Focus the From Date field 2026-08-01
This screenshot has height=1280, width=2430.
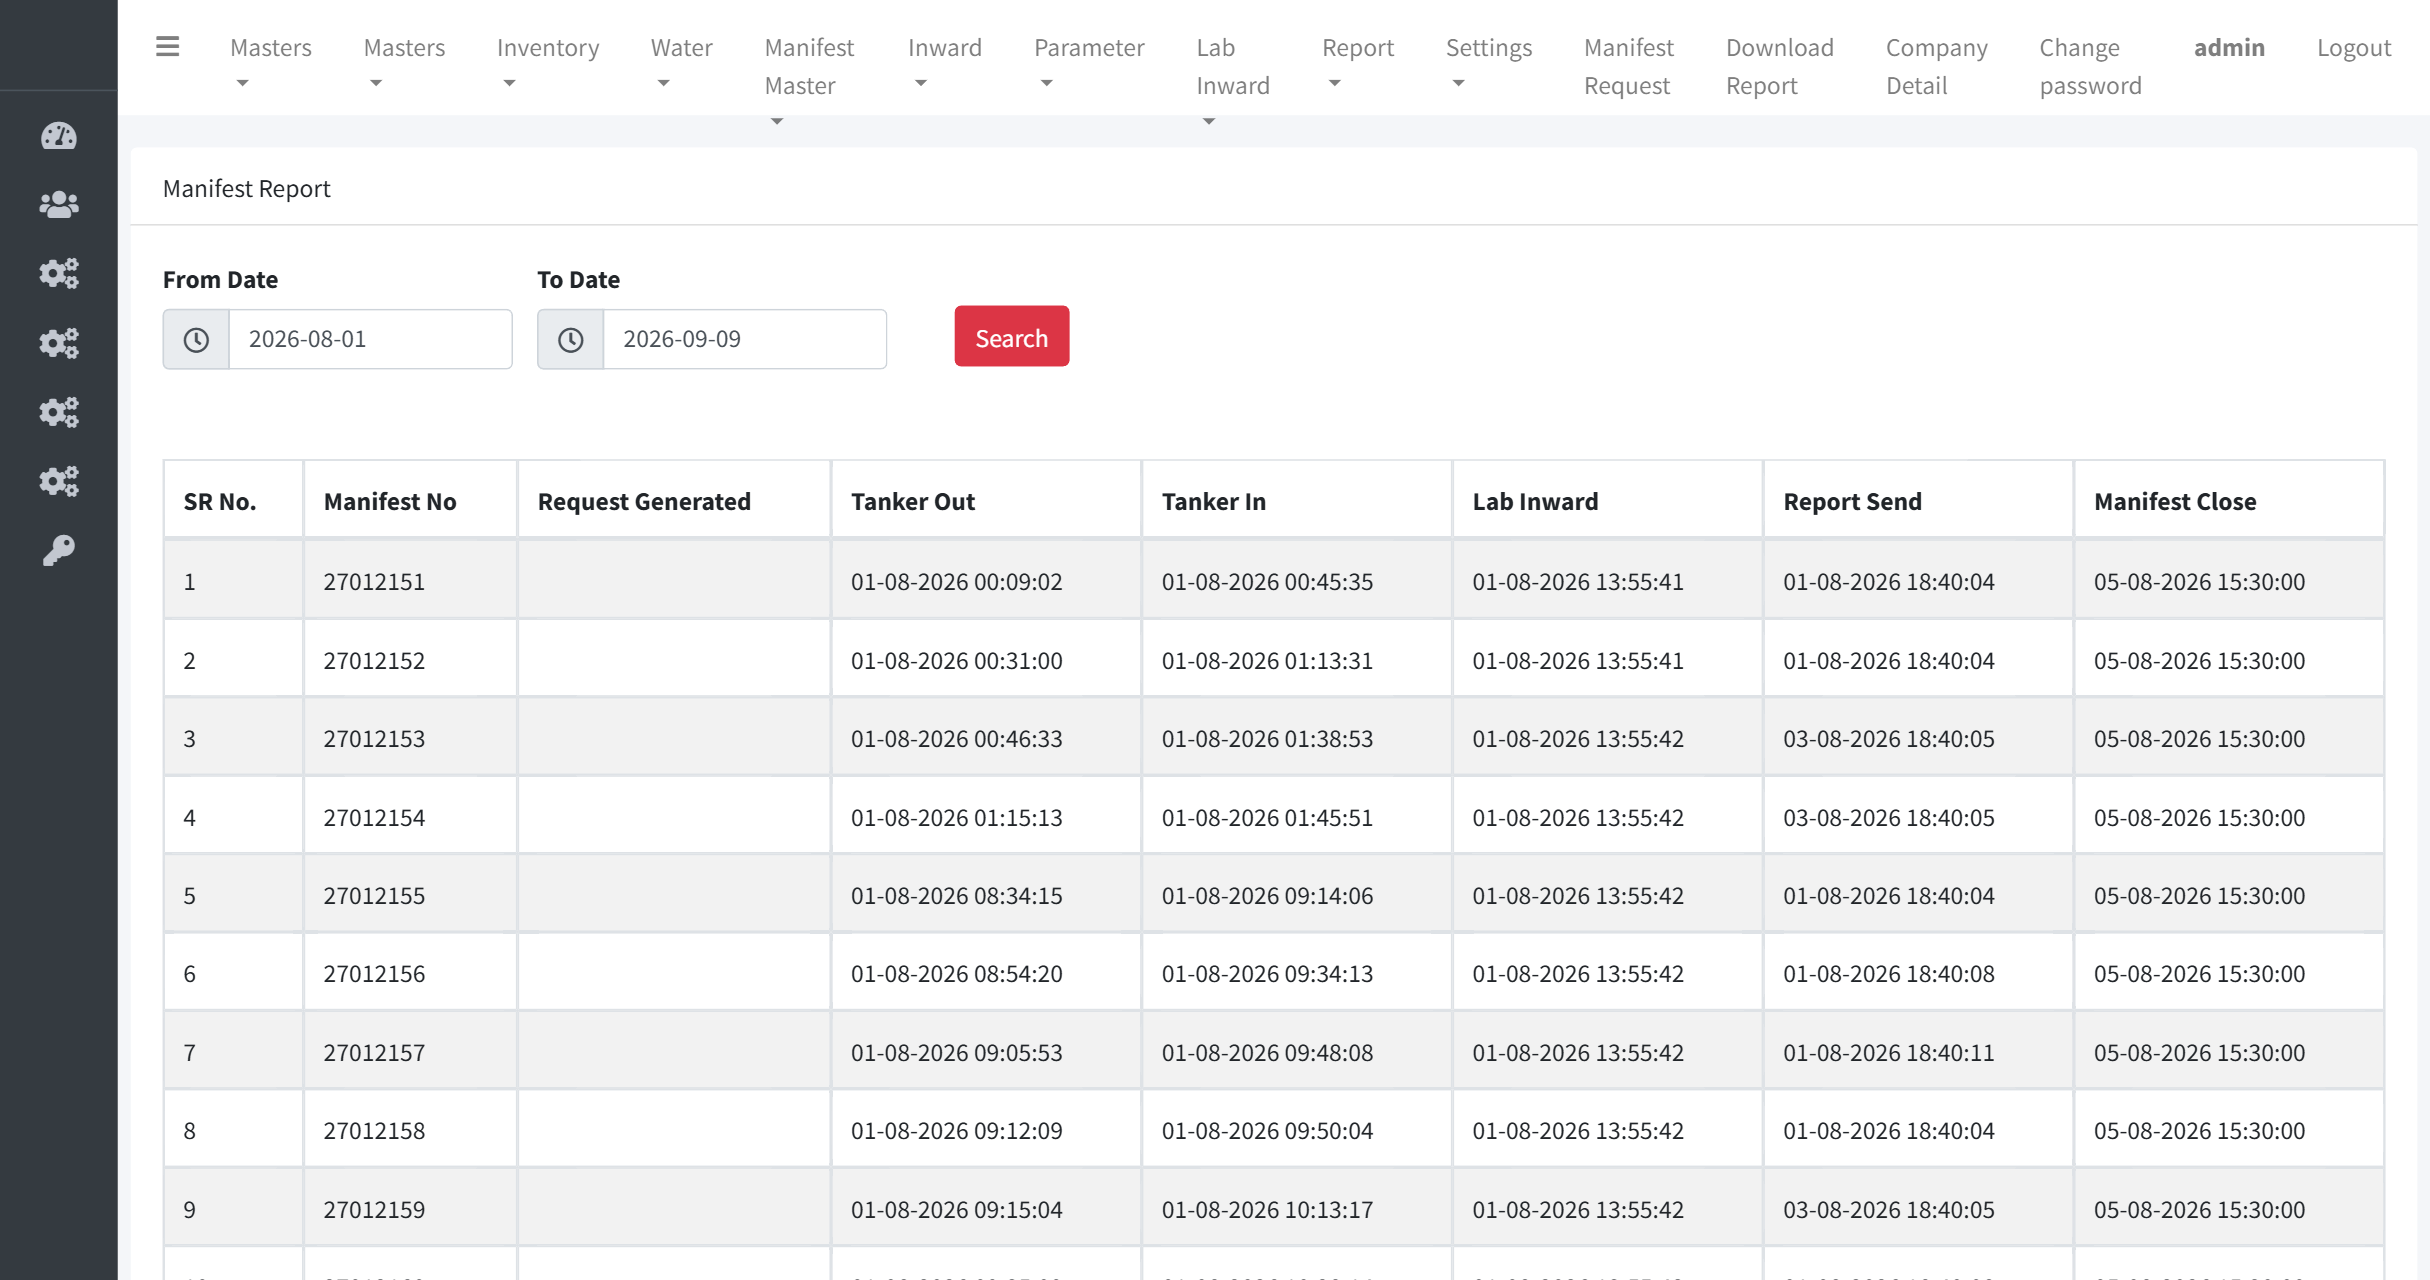point(371,339)
